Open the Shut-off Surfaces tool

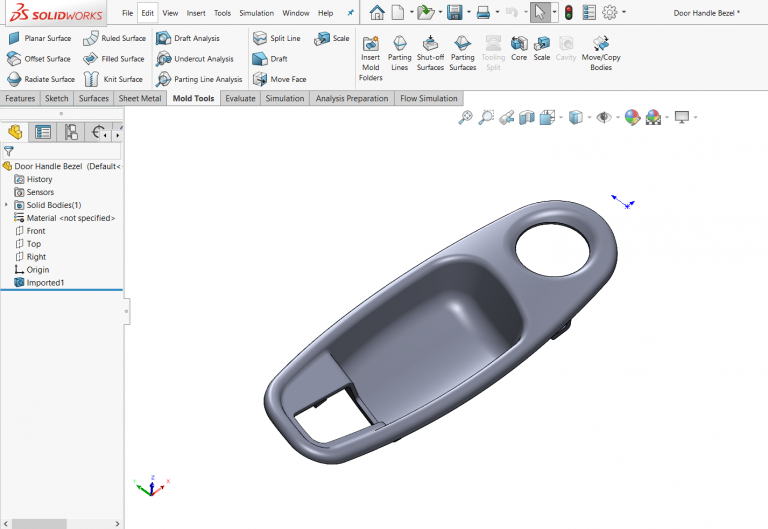point(430,50)
